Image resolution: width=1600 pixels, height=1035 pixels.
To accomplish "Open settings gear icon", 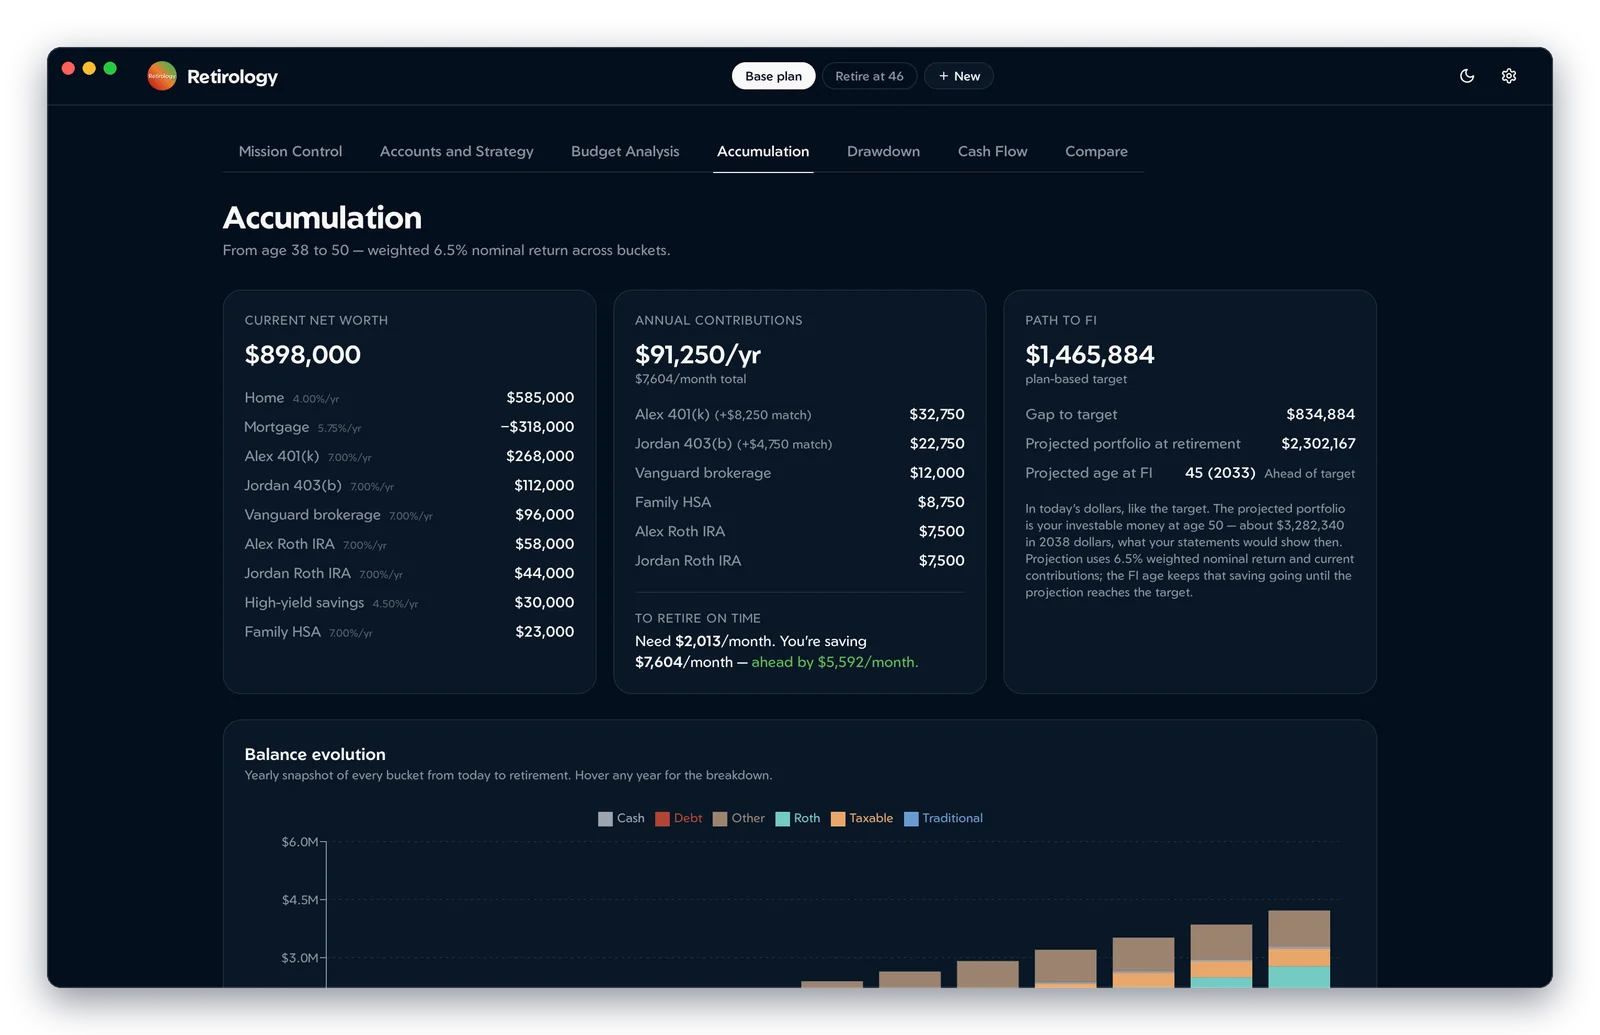I will click(x=1509, y=76).
